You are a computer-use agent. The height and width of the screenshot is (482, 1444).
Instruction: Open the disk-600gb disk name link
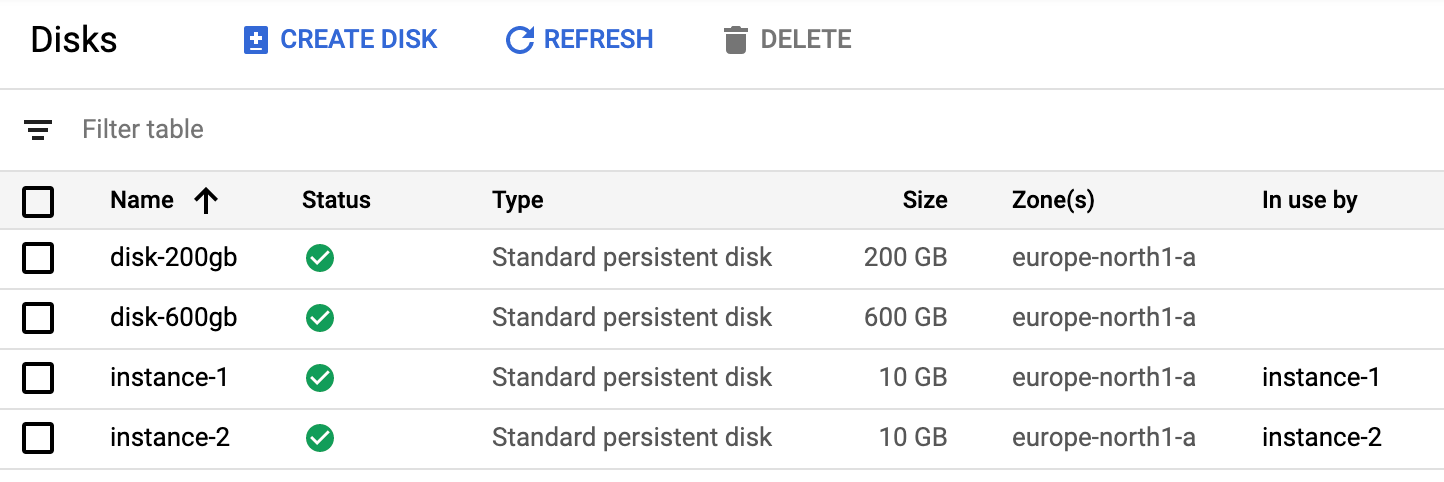click(173, 318)
